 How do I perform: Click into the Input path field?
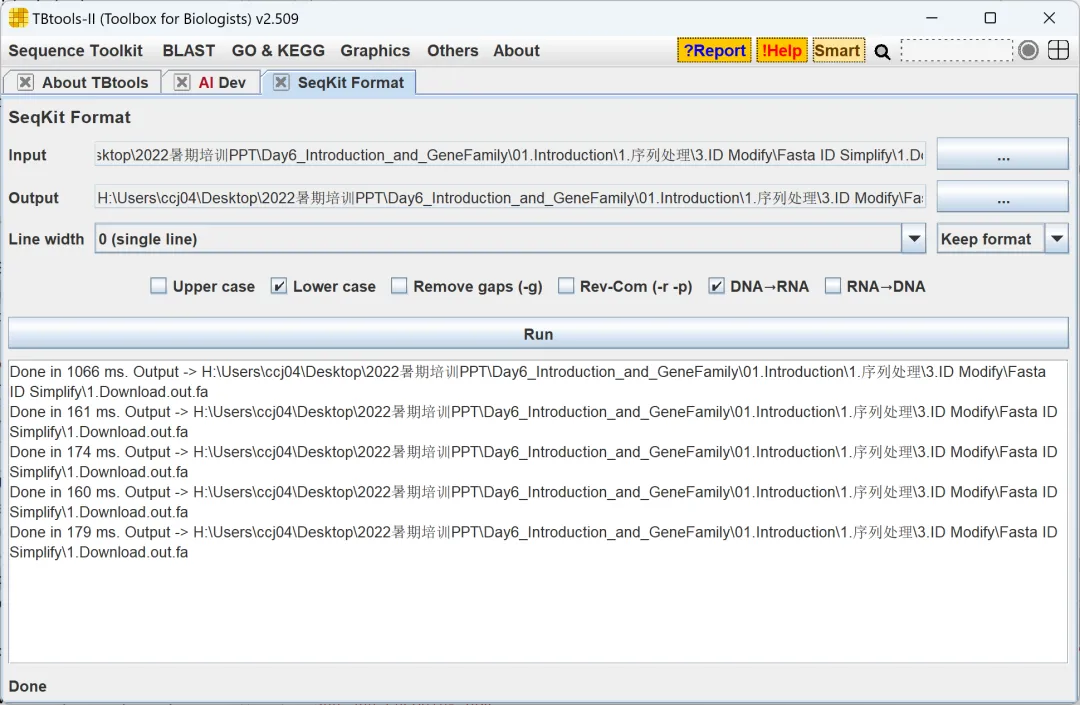pos(510,155)
